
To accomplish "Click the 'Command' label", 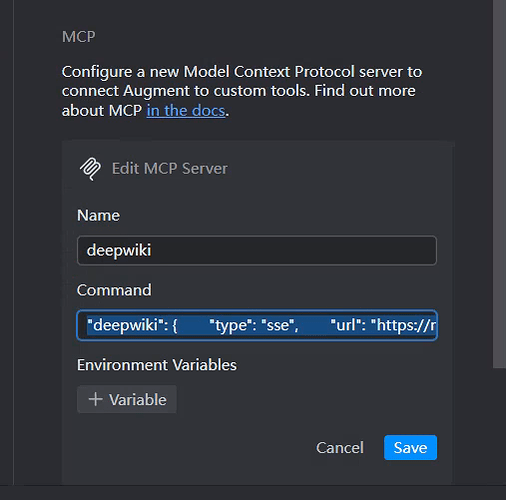I will 114,290.
